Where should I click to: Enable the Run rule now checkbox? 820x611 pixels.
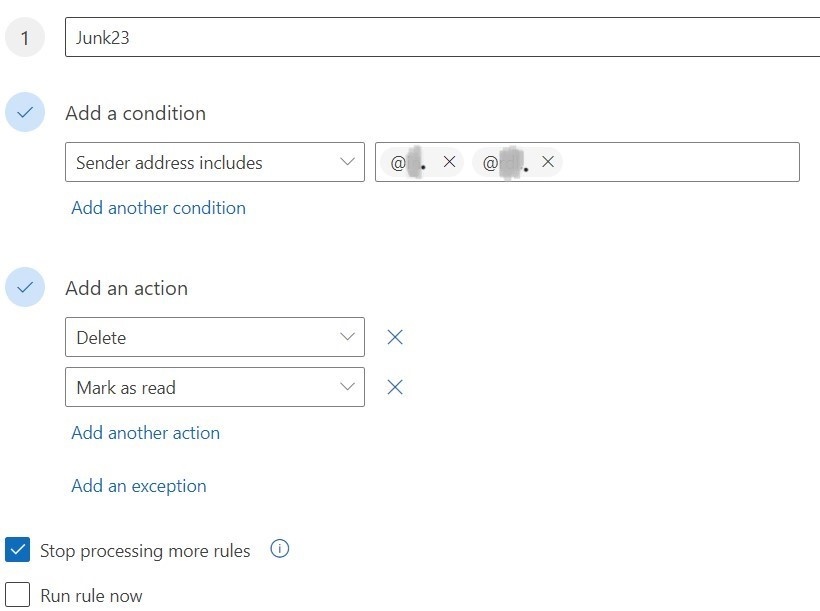17,595
